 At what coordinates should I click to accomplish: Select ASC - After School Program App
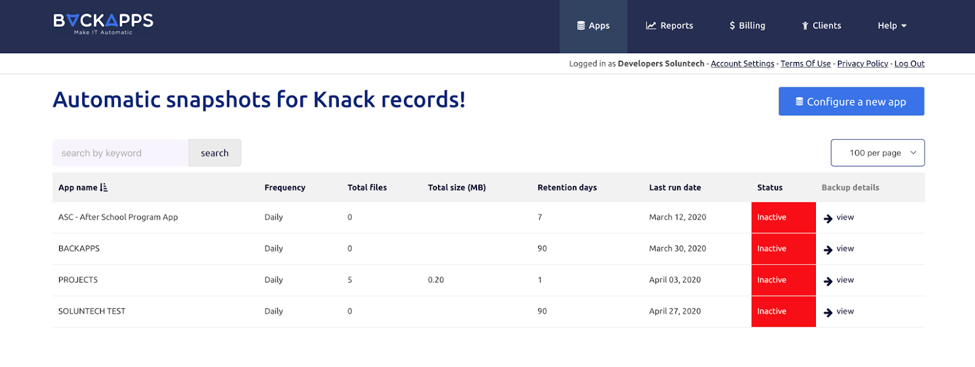[x=118, y=218]
